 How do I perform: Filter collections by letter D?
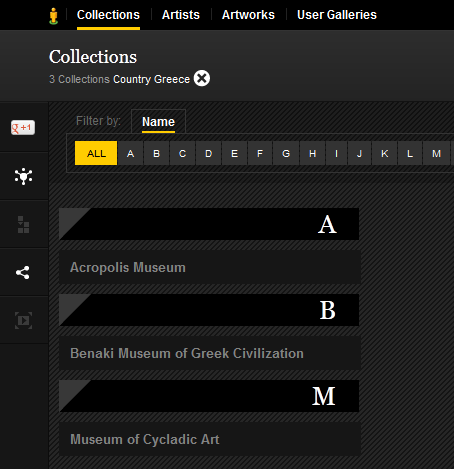209,153
